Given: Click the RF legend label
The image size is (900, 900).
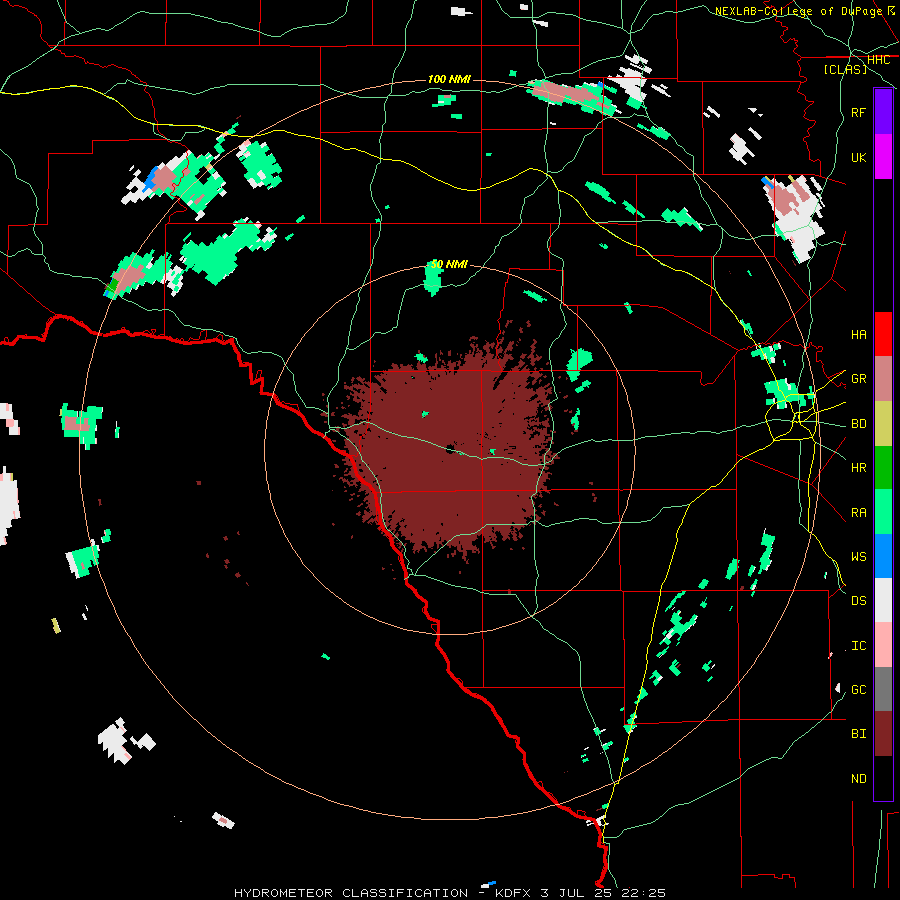Looking at the screenshot, I should click(858, 112).
